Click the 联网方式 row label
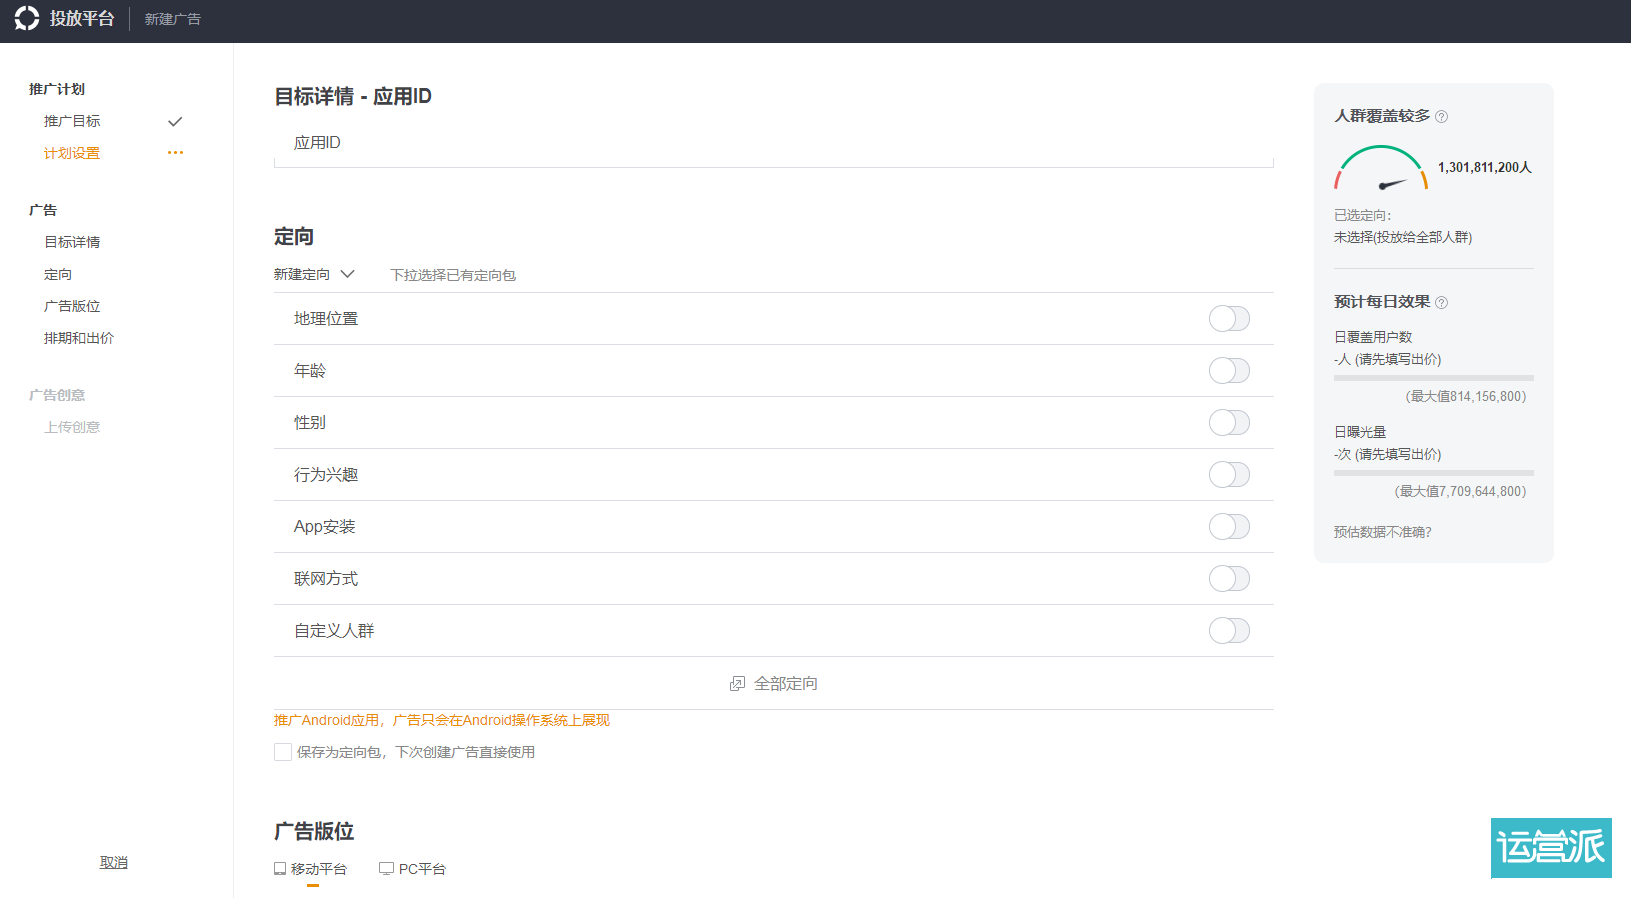The width and height of the screenshot is (1631, 898). click(326, 579)
